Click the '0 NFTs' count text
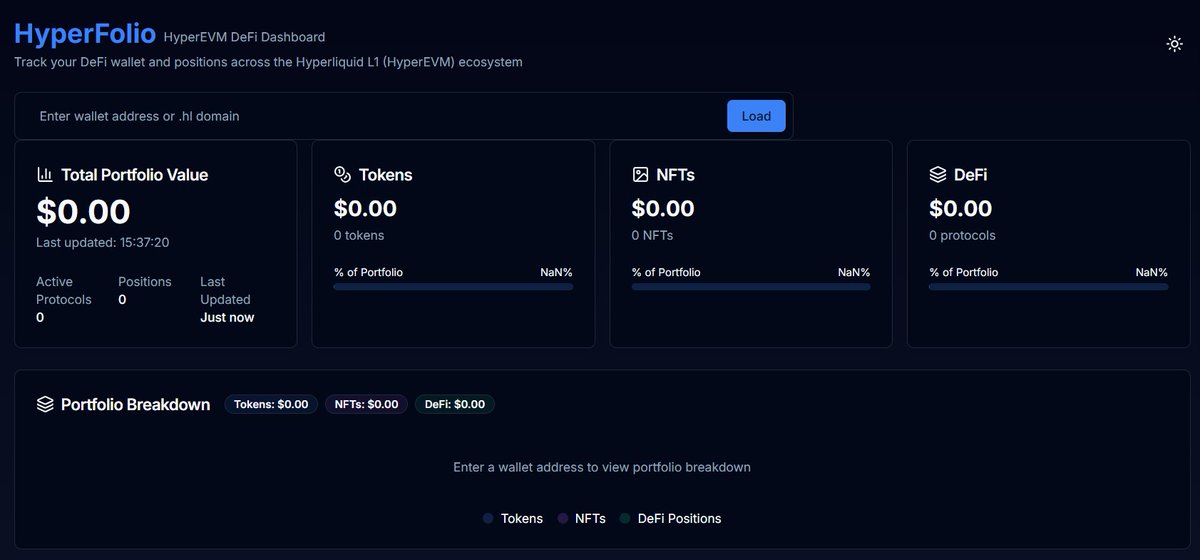 coord(652,236)
